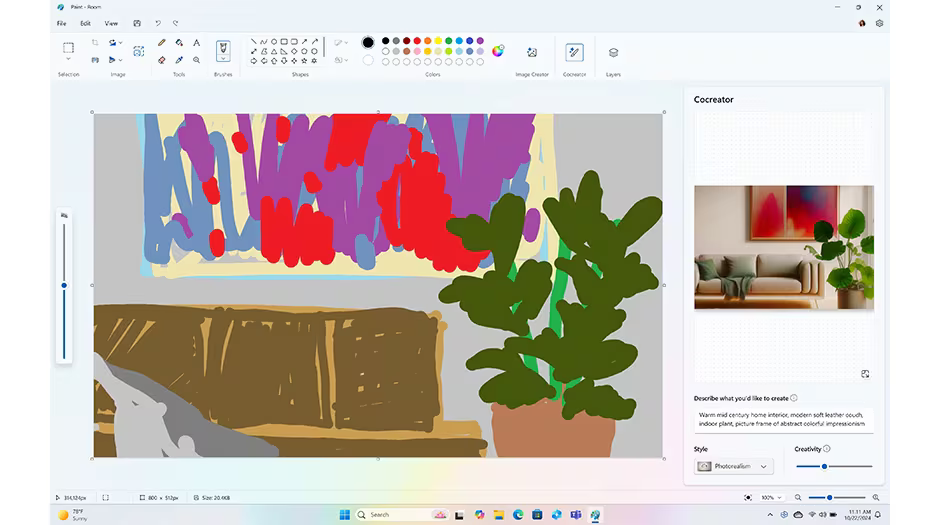Open the Layers panel
Image resolution: width=940 pixels, height=525 pixels.
point(613,52)
